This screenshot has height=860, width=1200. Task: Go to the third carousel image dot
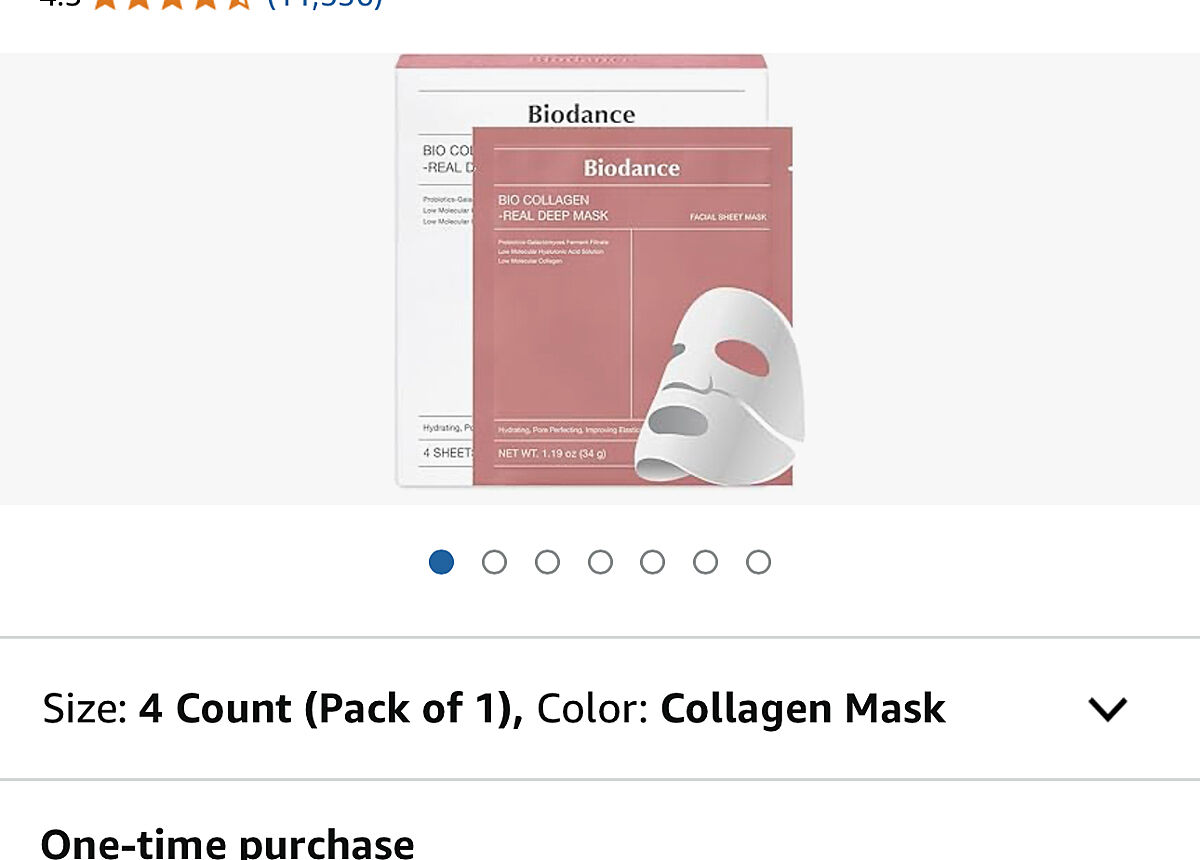547,562
